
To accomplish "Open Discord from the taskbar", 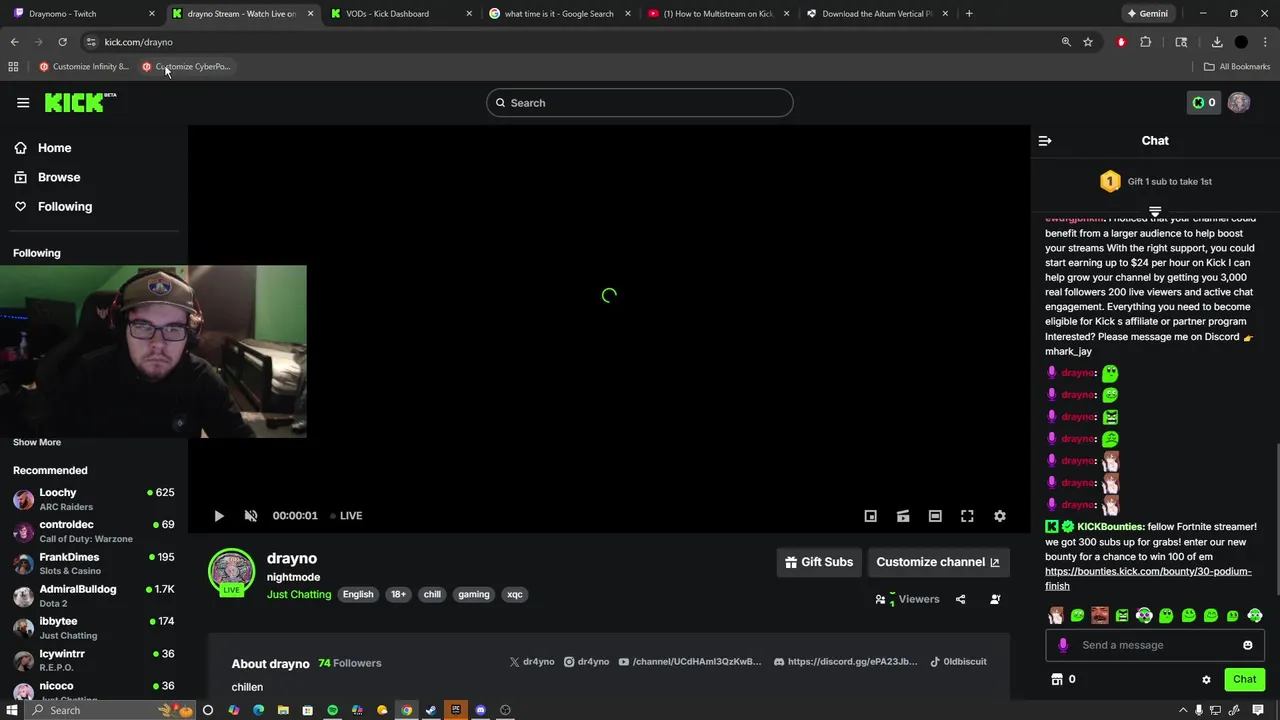I will 480,710.
